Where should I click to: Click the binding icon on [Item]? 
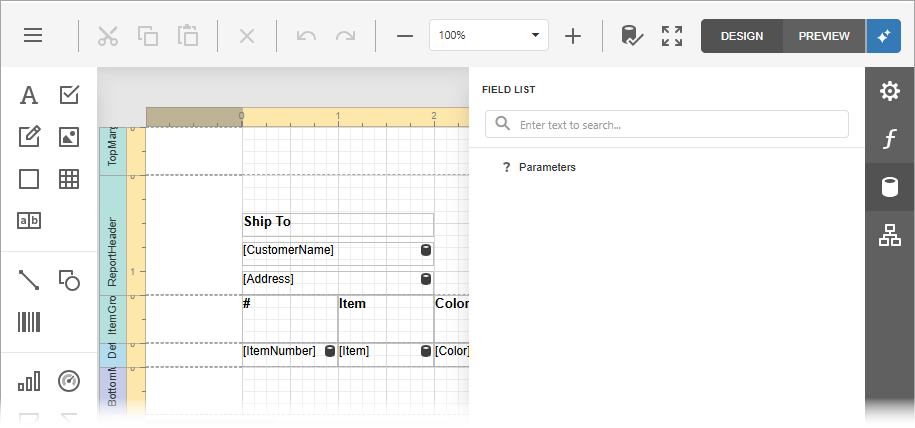[426, 351]
